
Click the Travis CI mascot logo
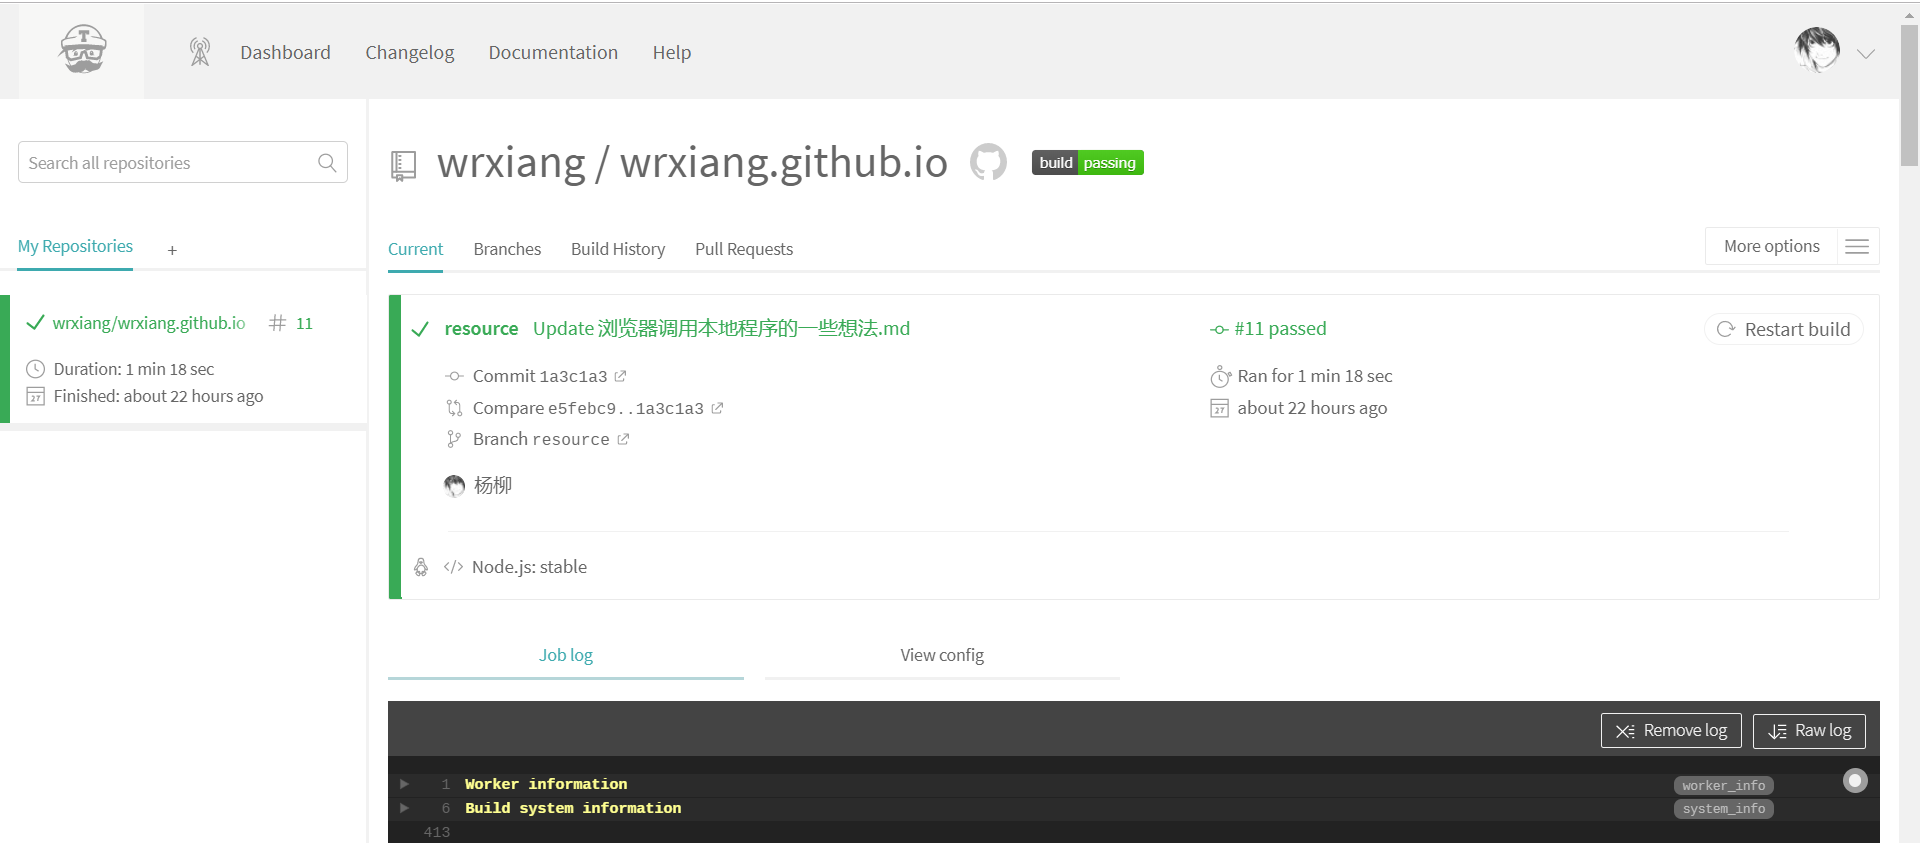tap(83, 49)
